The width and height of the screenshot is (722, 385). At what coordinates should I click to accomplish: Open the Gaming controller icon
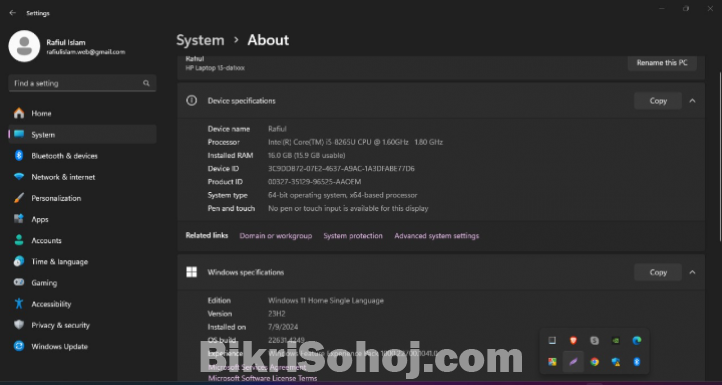click(x=19, y=283)
